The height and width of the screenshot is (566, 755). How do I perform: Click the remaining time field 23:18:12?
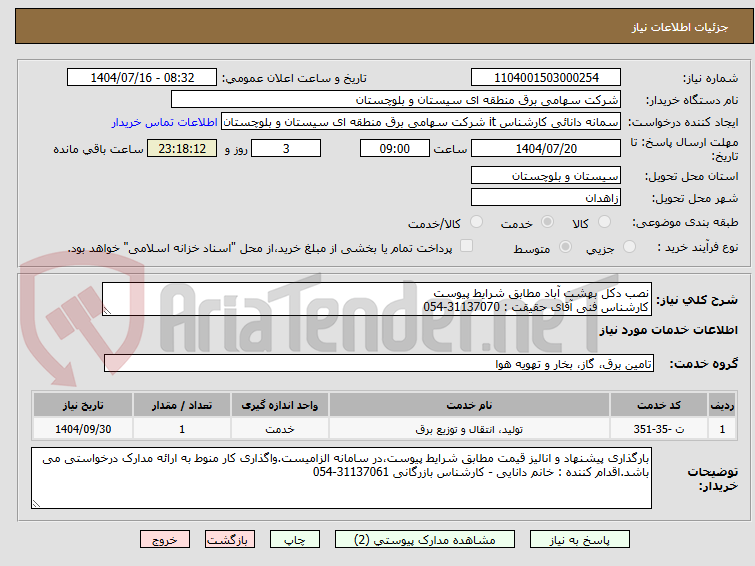coord(182,148)
